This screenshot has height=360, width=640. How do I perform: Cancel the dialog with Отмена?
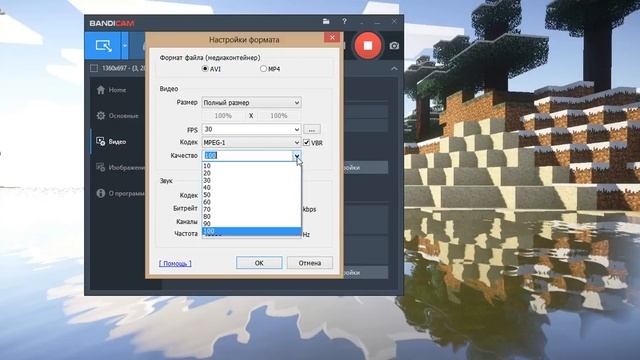(x=310, y=263)
